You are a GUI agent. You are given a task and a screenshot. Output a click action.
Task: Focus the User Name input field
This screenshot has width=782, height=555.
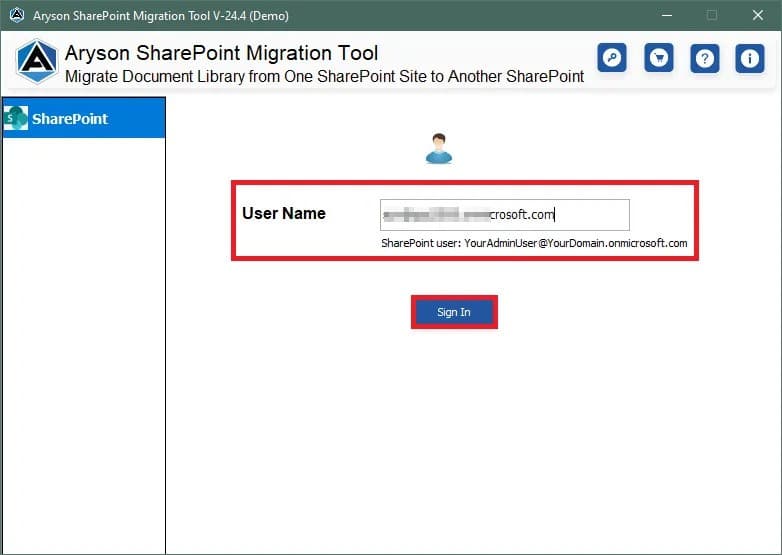coord(505,215)
